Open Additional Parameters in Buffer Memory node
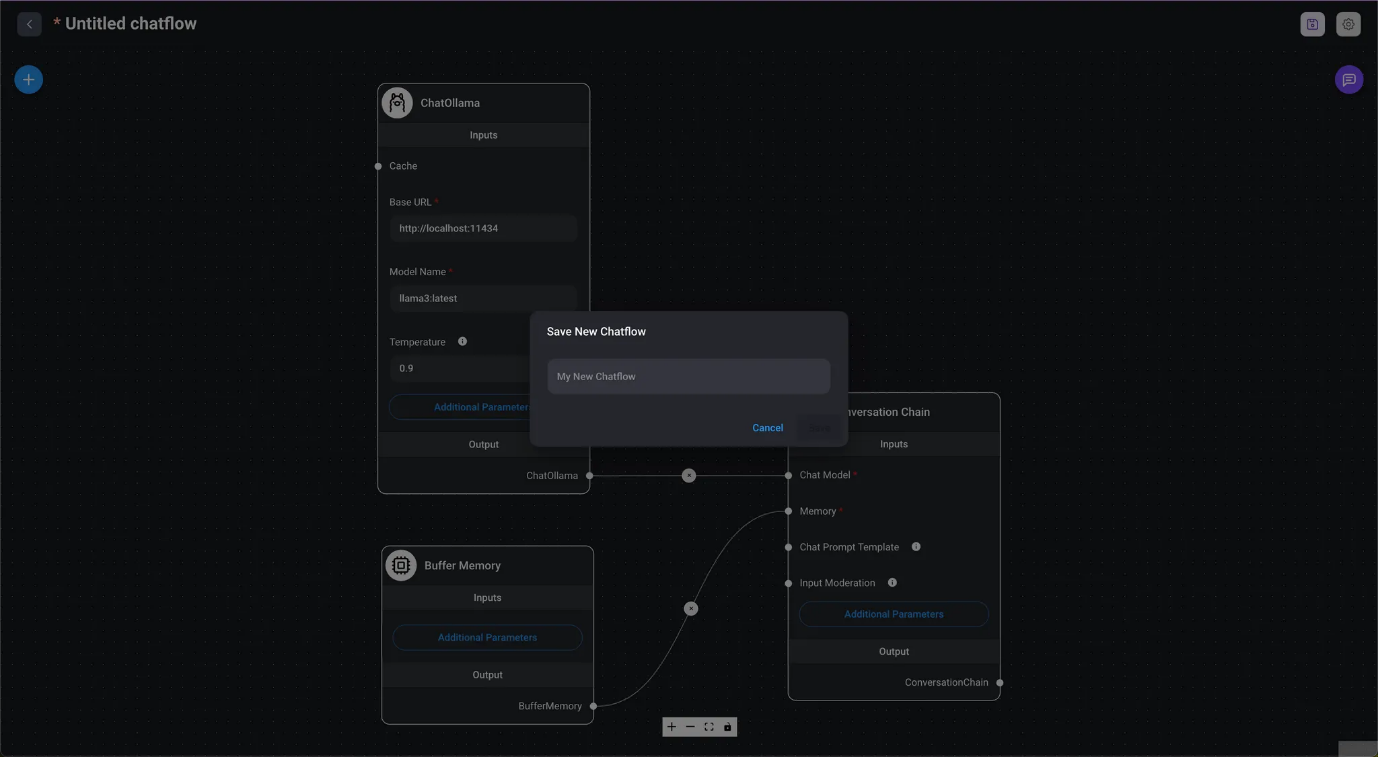Viewport: 1378px width, 757px height. (487, 638)
